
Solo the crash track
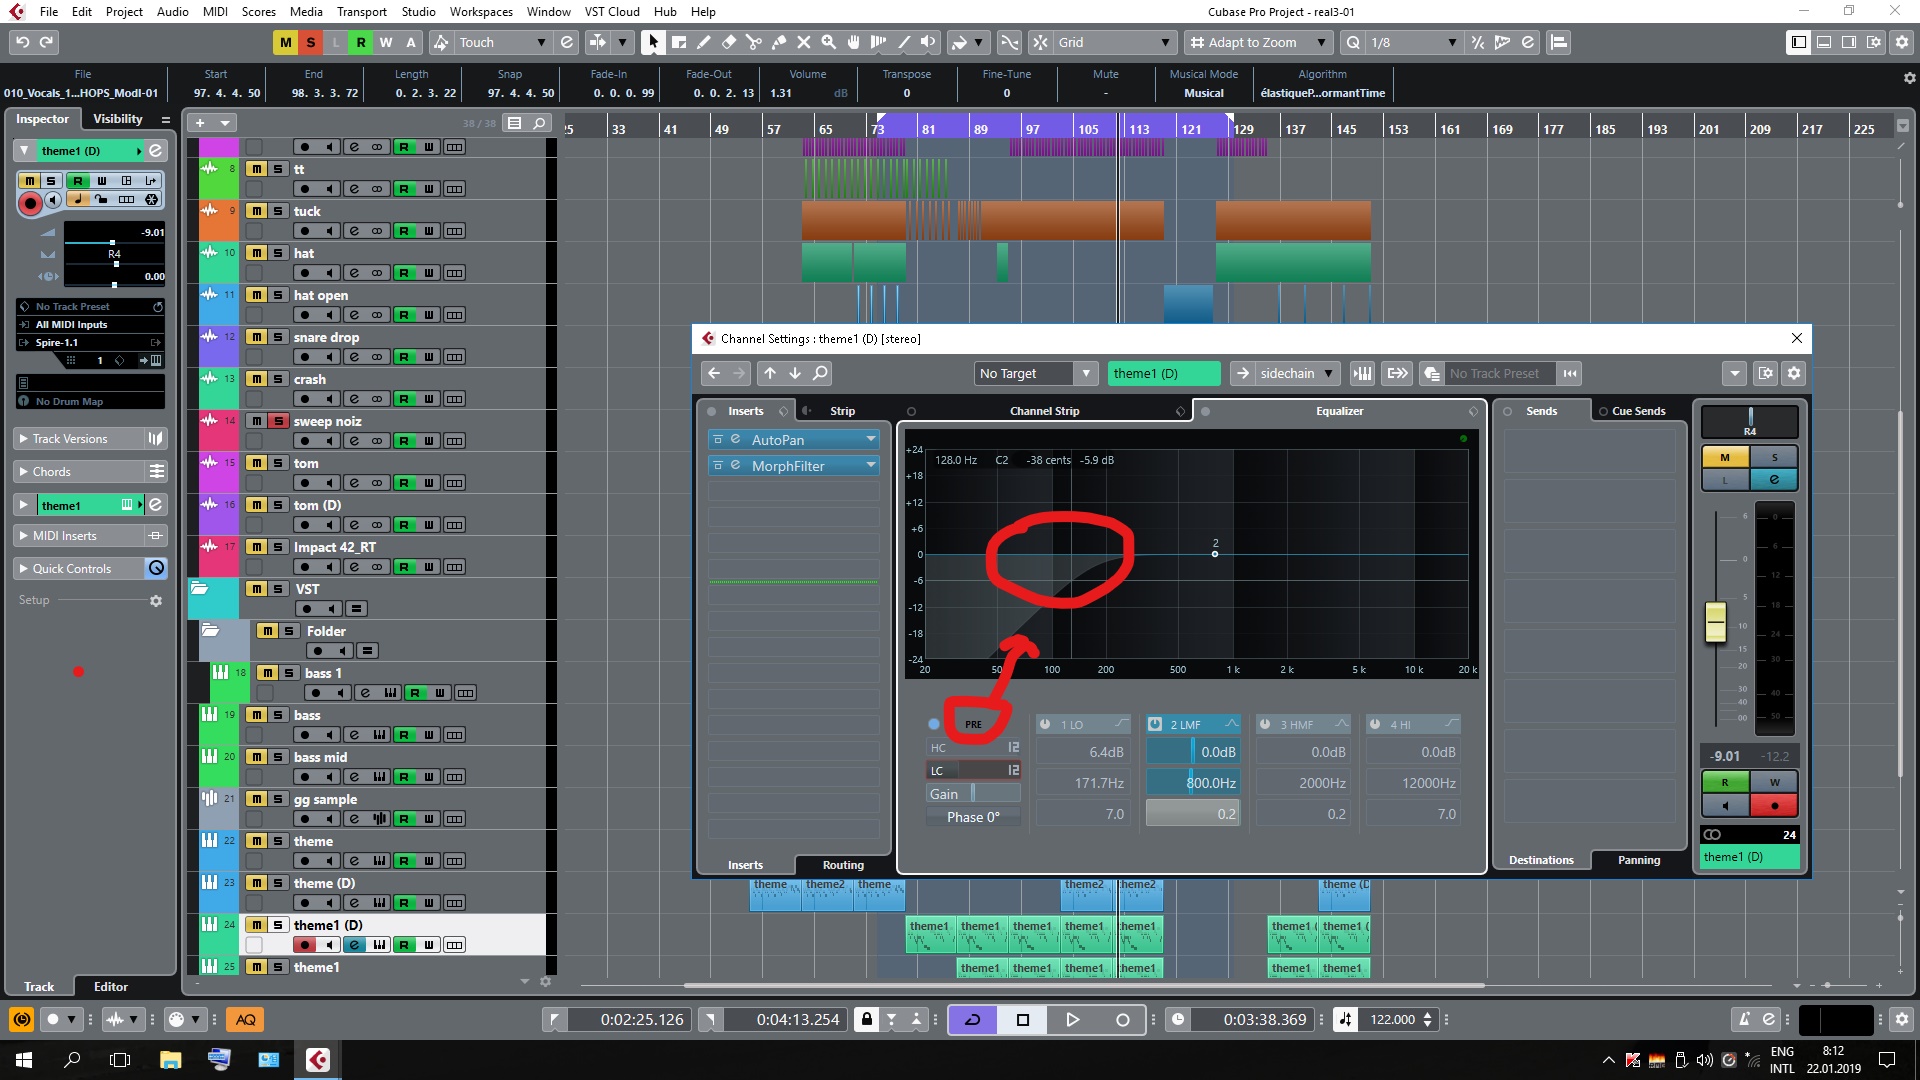(x=278, y=379)
